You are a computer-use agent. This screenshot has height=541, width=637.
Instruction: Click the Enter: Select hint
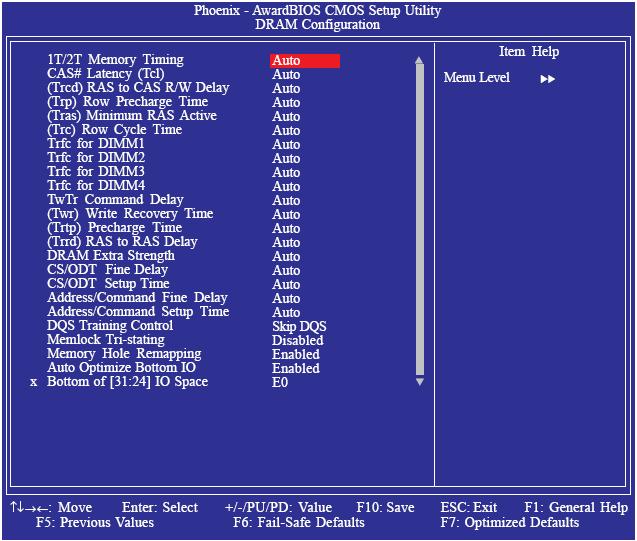(x=160, y=507)
